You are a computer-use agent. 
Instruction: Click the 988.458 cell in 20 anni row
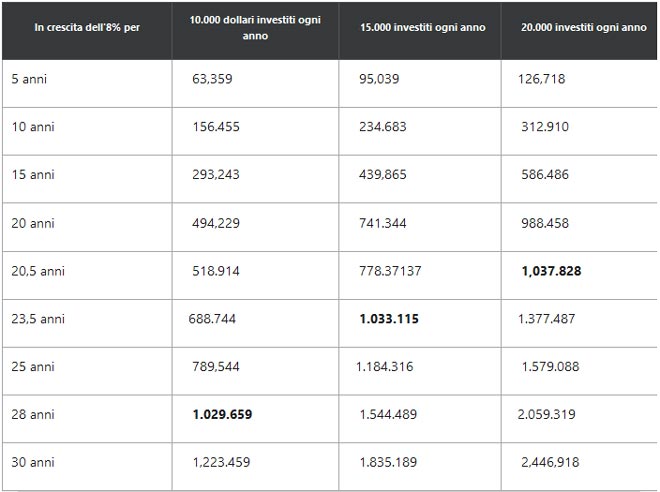point(545,223)
